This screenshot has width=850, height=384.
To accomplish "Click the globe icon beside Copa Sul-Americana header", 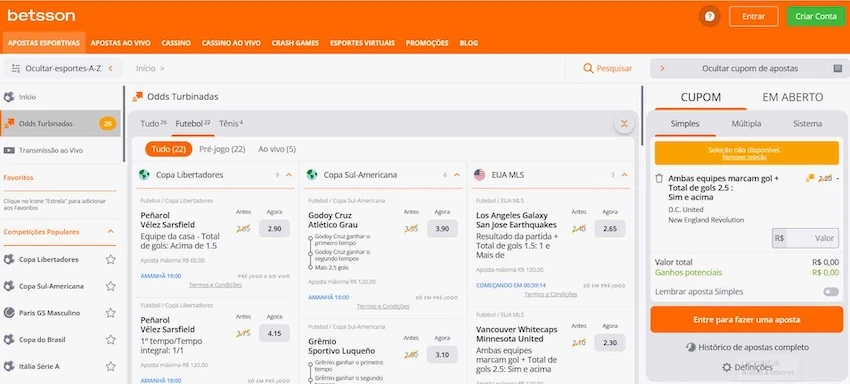I will point(312,175).
